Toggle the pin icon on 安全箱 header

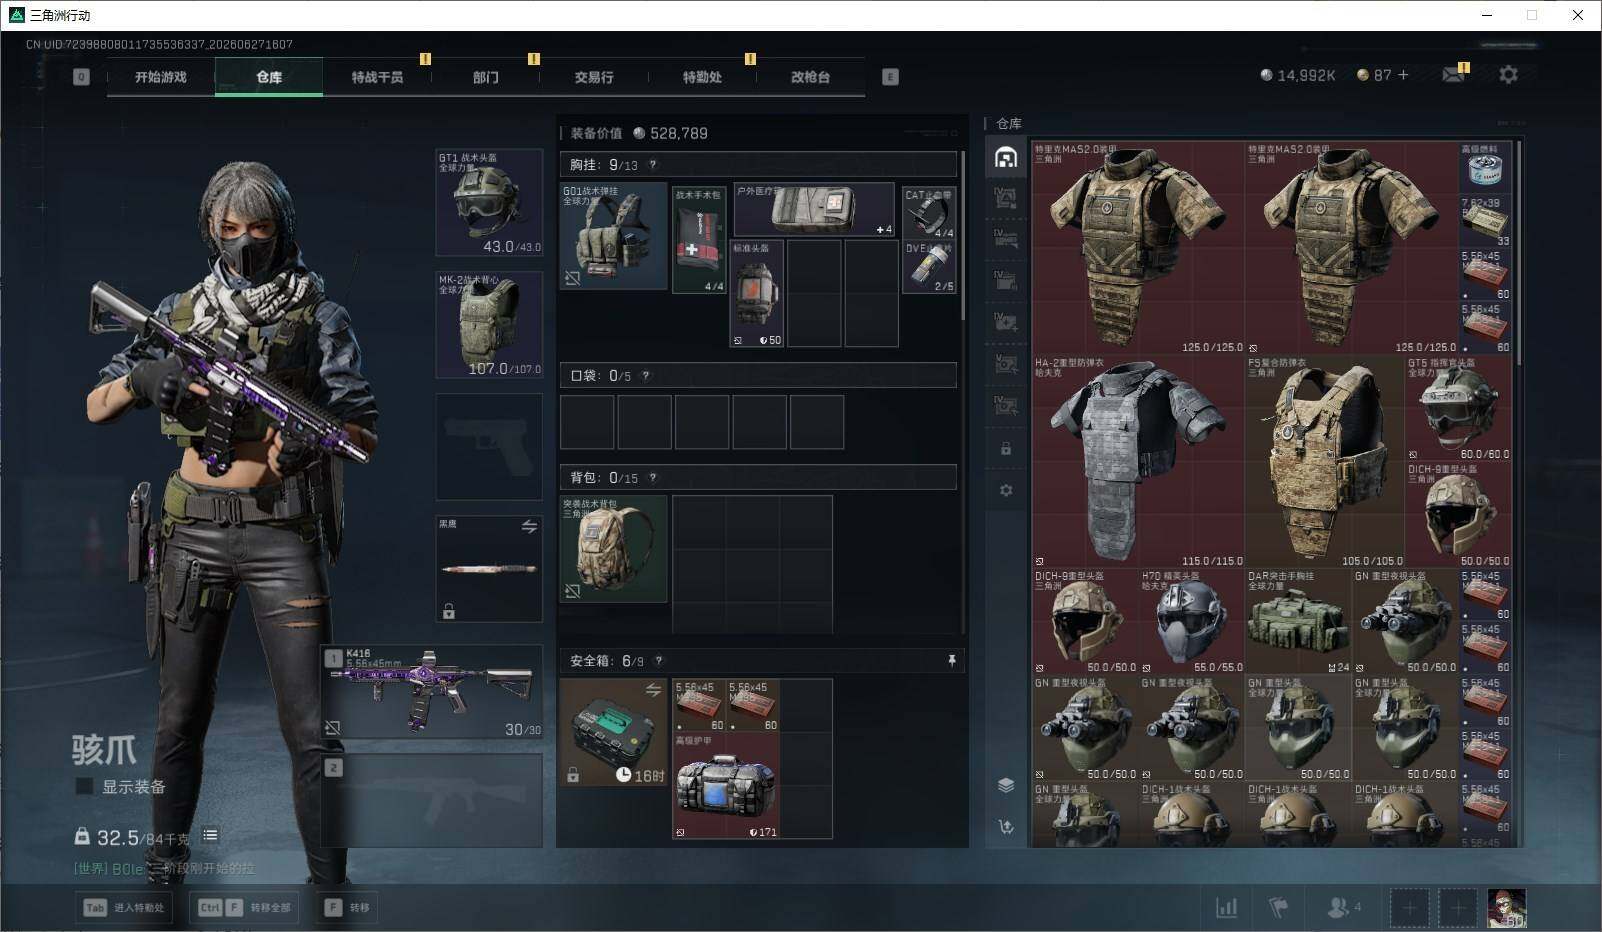tap(951, 661)
